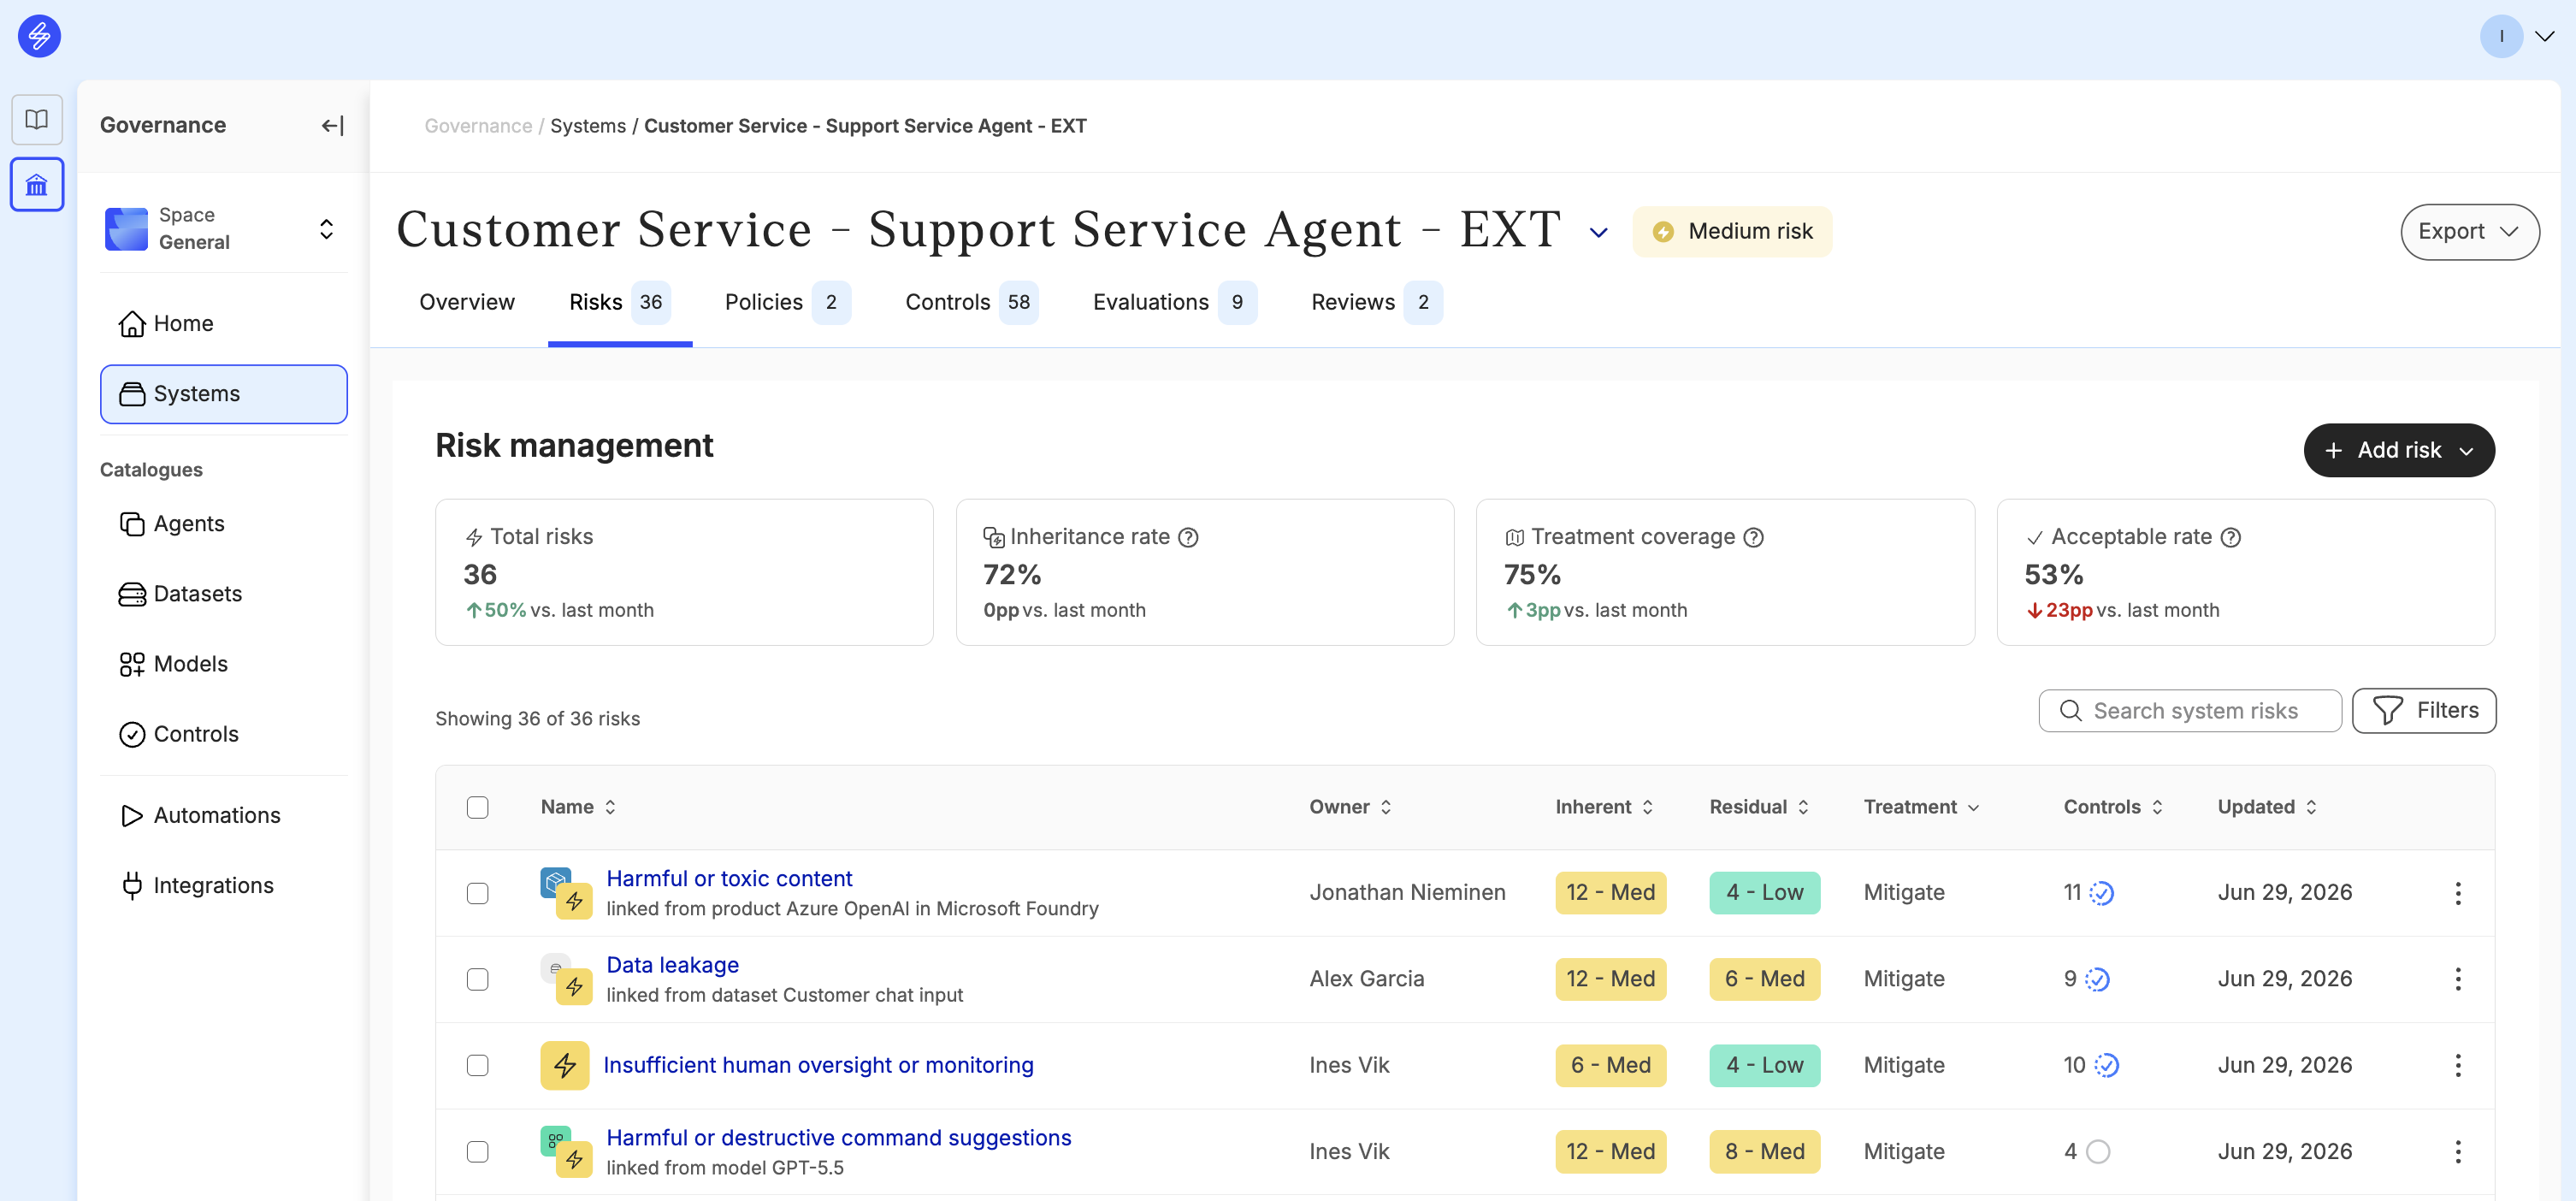Screen dimensions: 2576x1201
Task: Open the Datasets catalogue
Action: pyautogui.click(x=223, y=593)
